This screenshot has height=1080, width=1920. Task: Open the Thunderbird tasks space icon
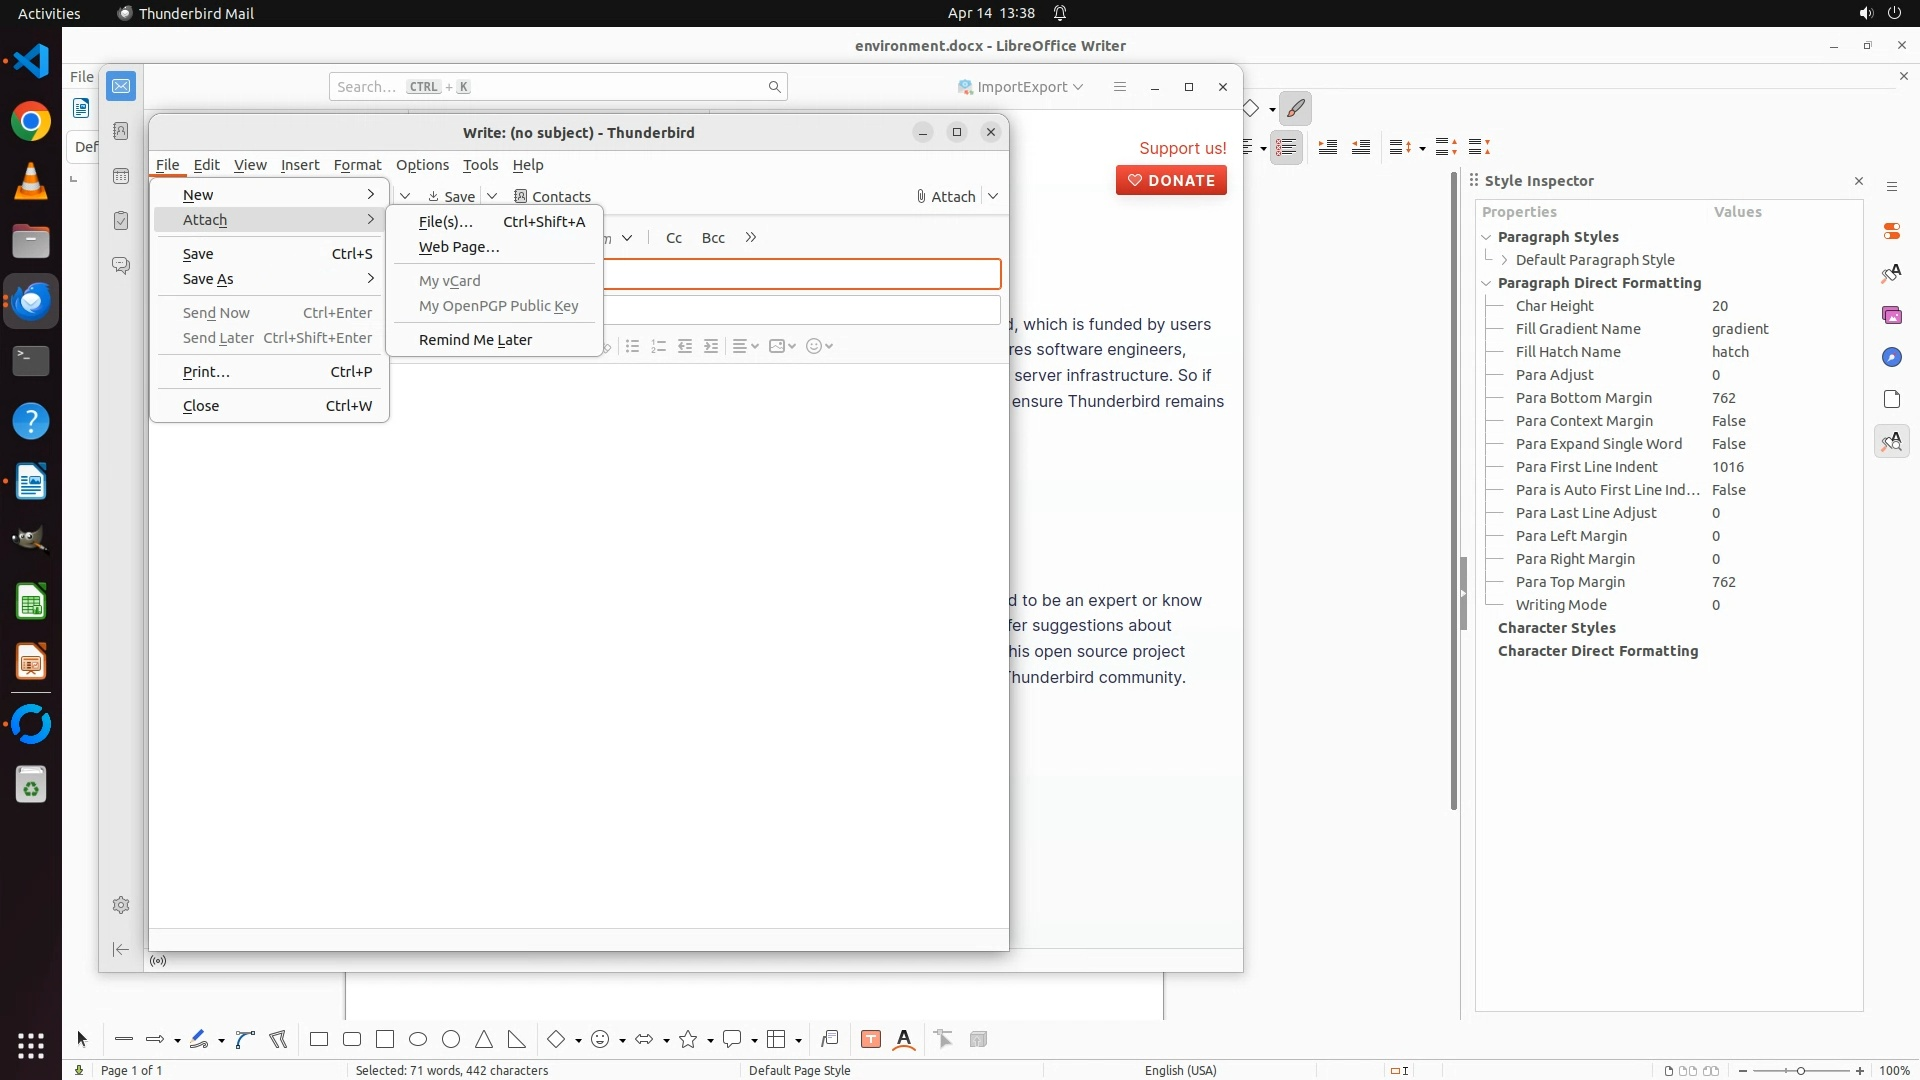(121, 220)
